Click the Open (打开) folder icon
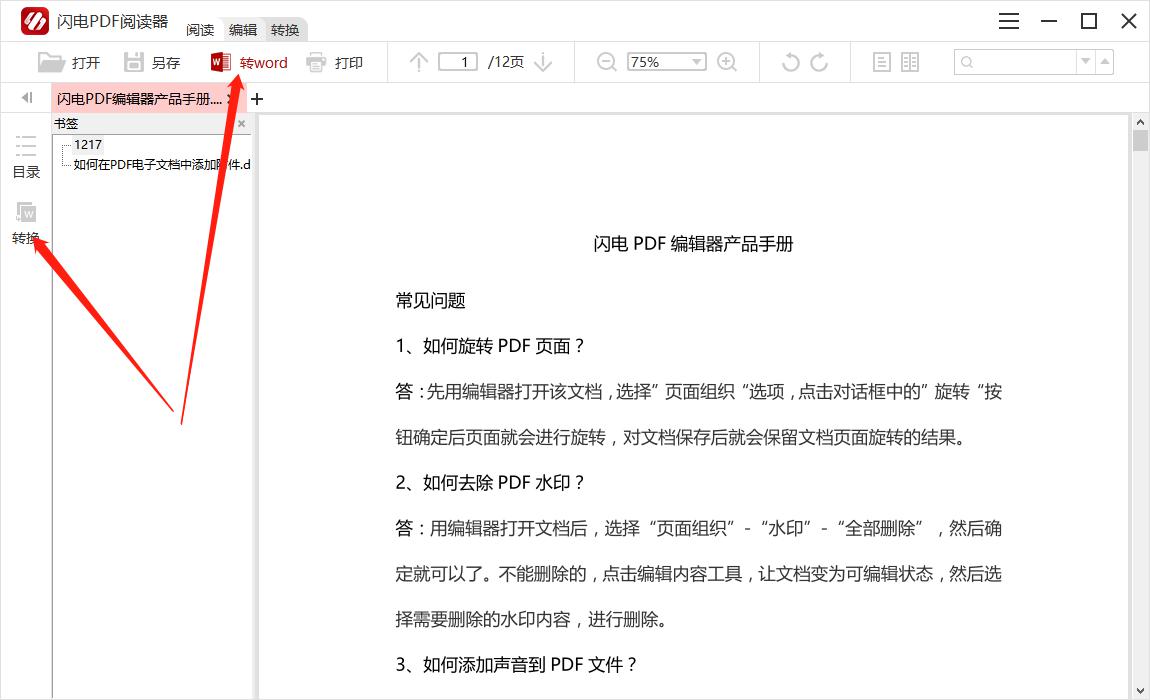Image resolution: width=1150 pixels, height=700 pixels. [51, 62]
